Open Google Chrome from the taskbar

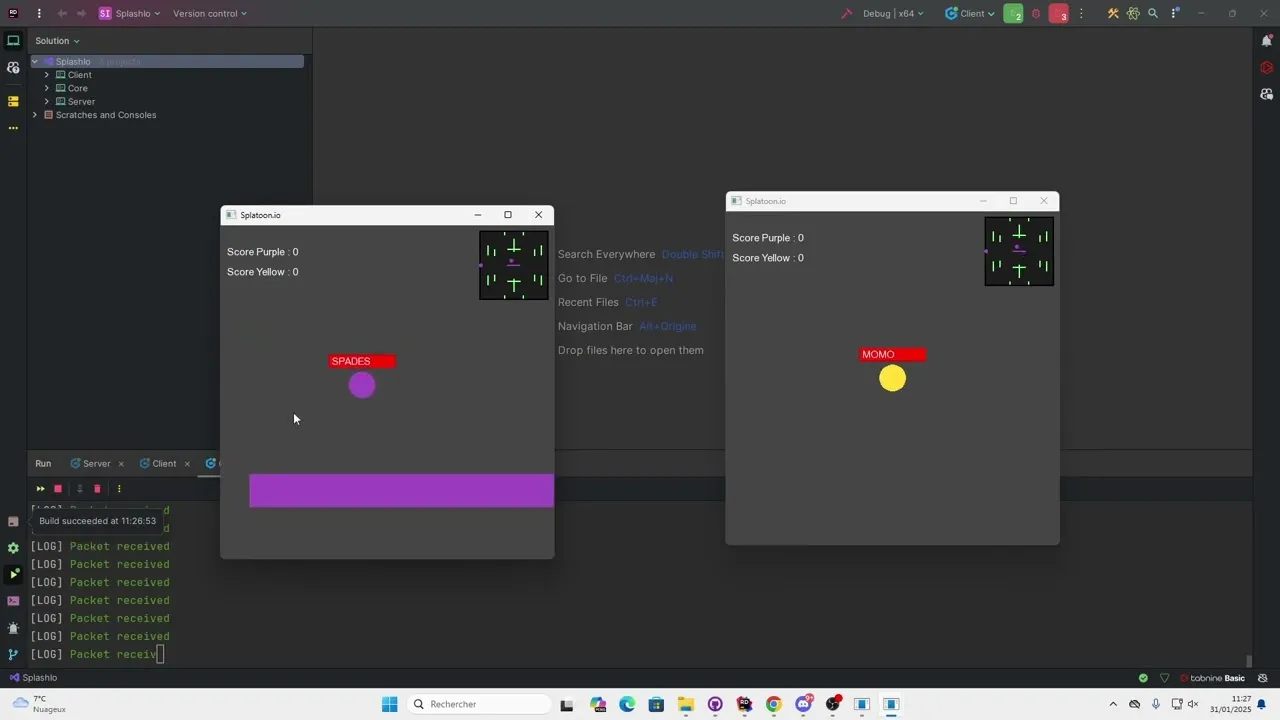[773, 704]
